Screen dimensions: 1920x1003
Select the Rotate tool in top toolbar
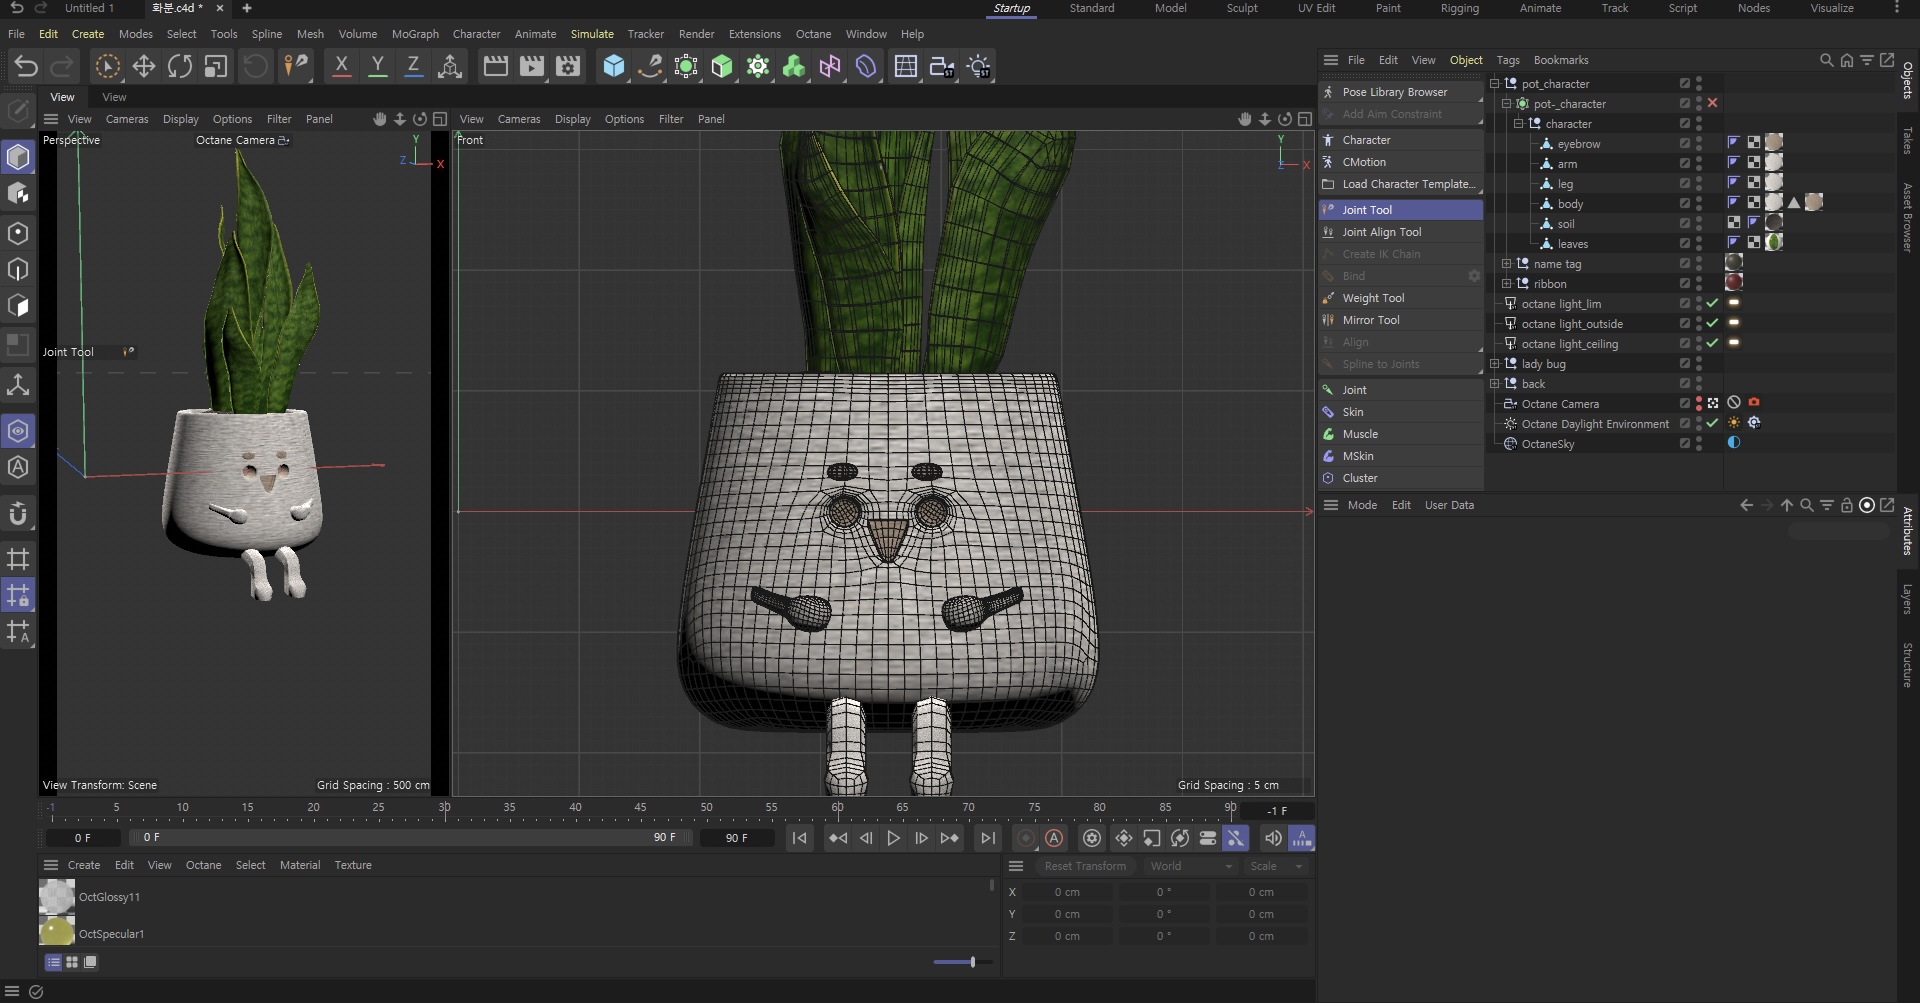pyautogui.click(x=180, y=67)
